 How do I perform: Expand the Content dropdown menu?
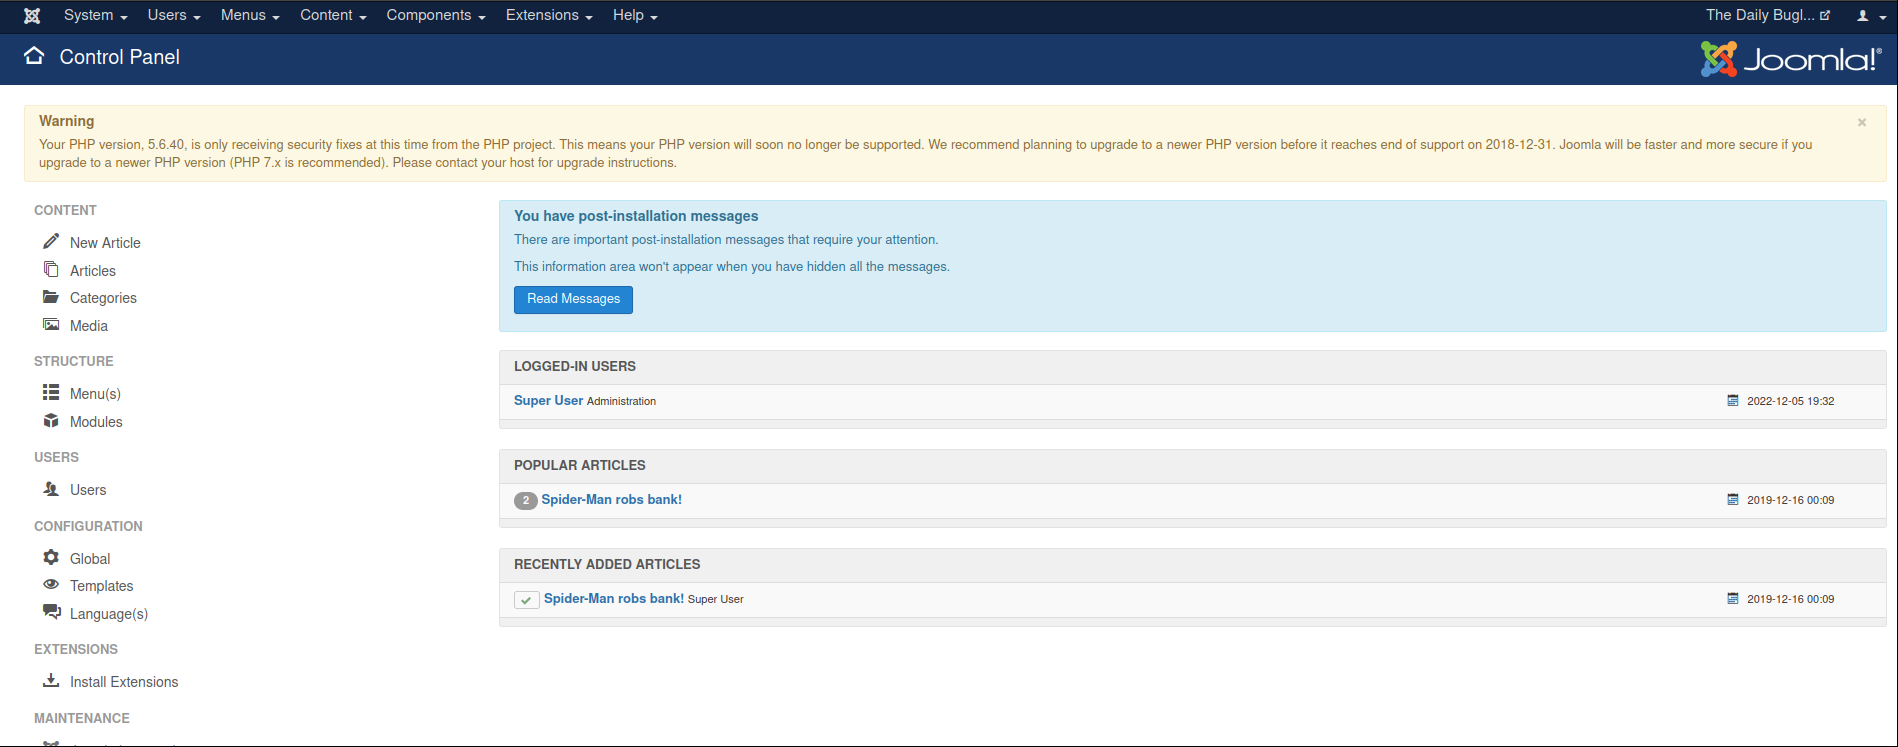(x=333, y=15)
